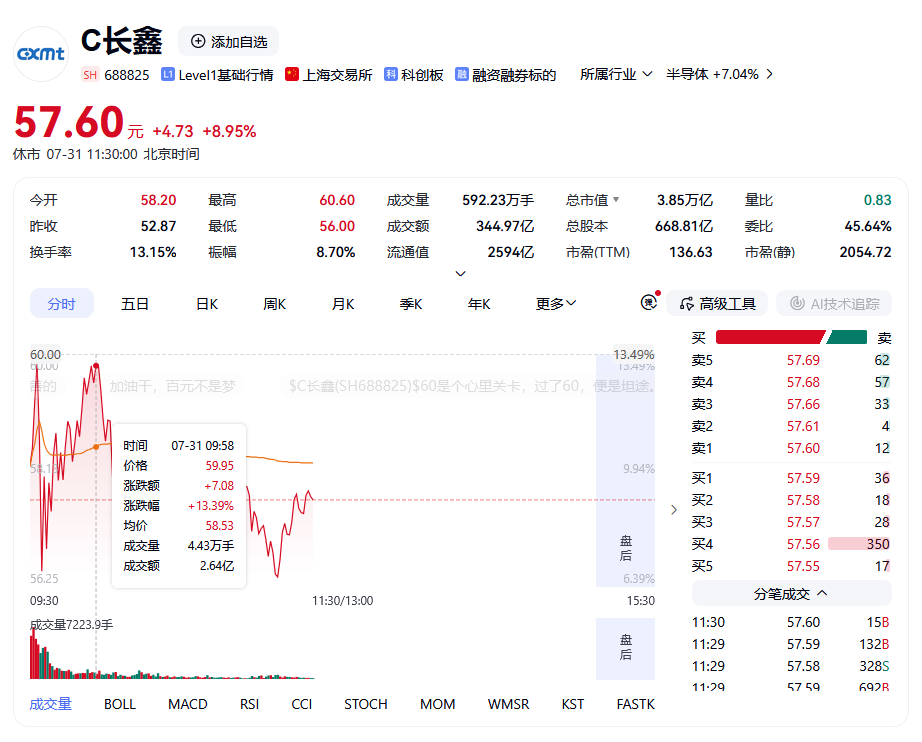Click the 买3 price 57.57

(x=803, y=522)
